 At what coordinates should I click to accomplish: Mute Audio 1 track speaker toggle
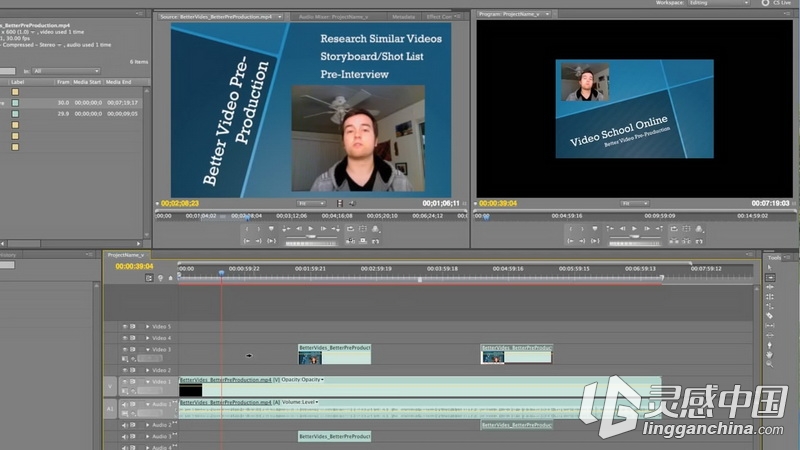click(x=124, y=404)
